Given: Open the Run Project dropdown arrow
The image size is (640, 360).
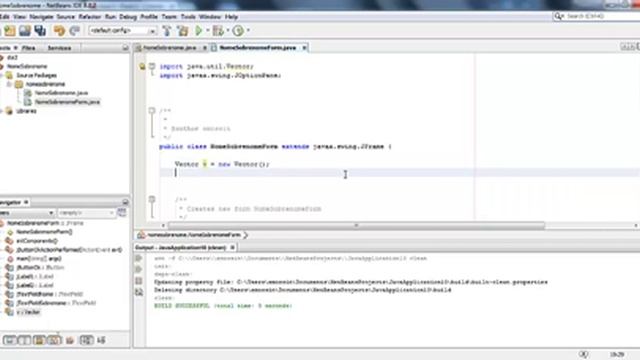Looking at the screenshot, I should pyautogui.click(x=208, y=31).
